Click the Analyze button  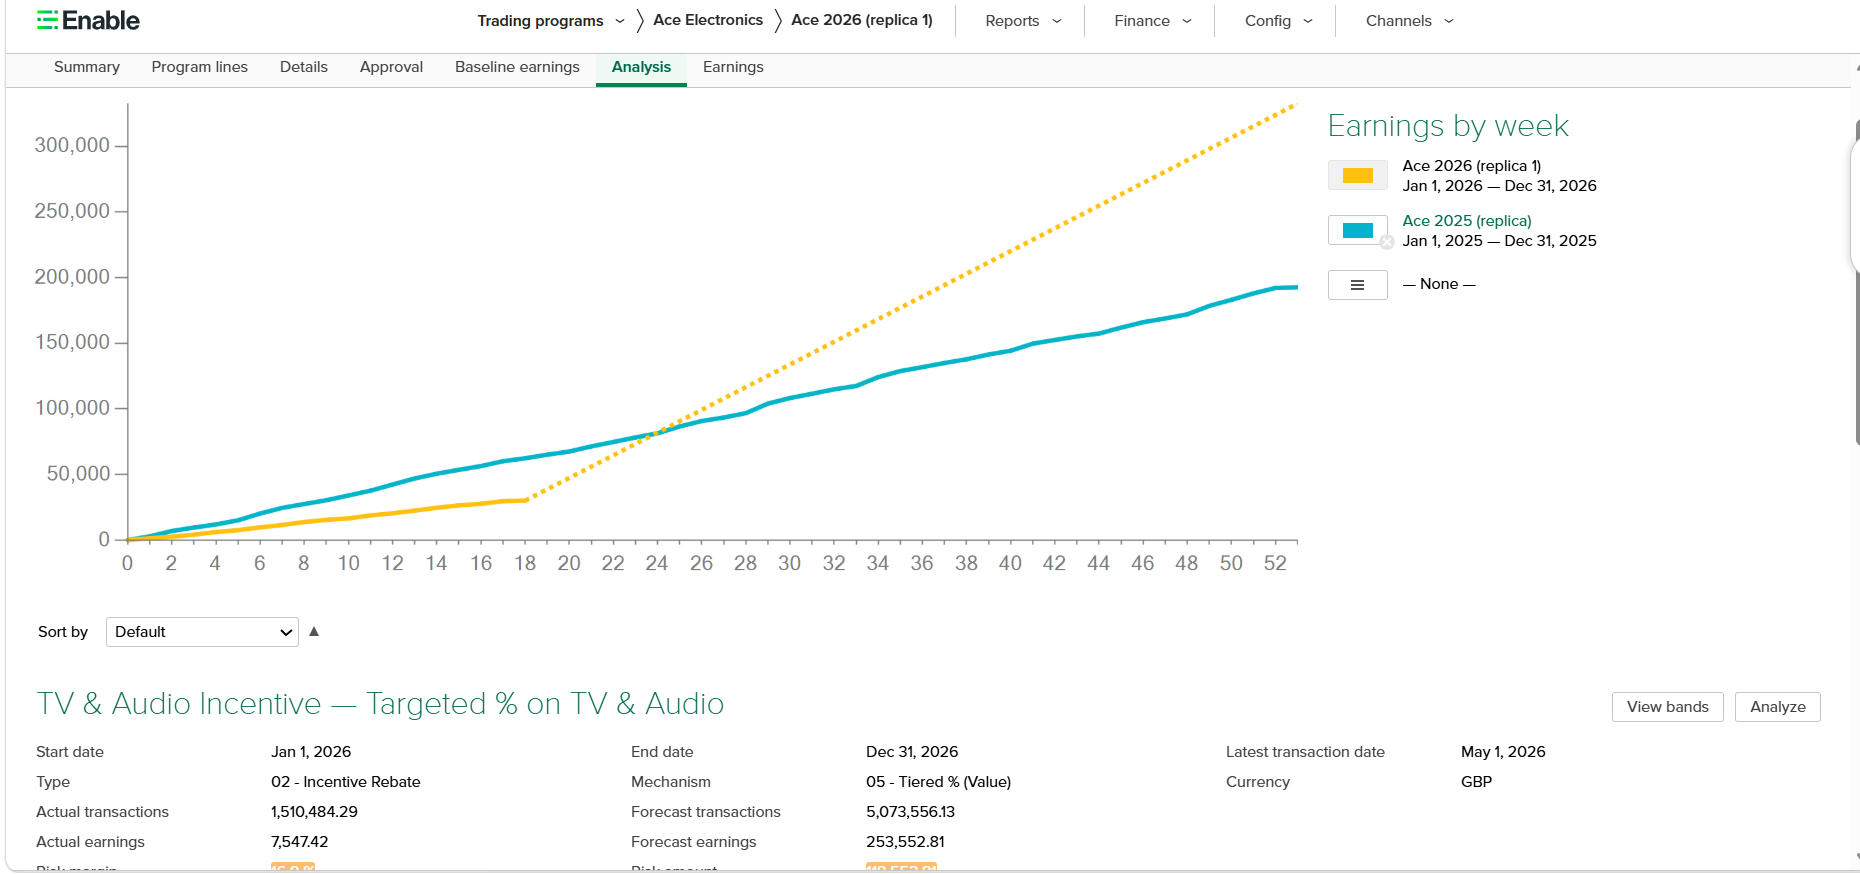pyautogui.click(x=1777, y=707)
